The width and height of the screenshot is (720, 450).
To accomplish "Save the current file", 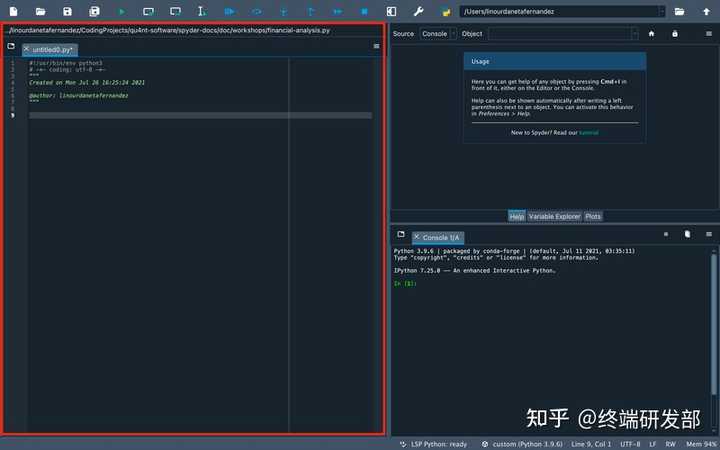I will [x=68, y=11].
